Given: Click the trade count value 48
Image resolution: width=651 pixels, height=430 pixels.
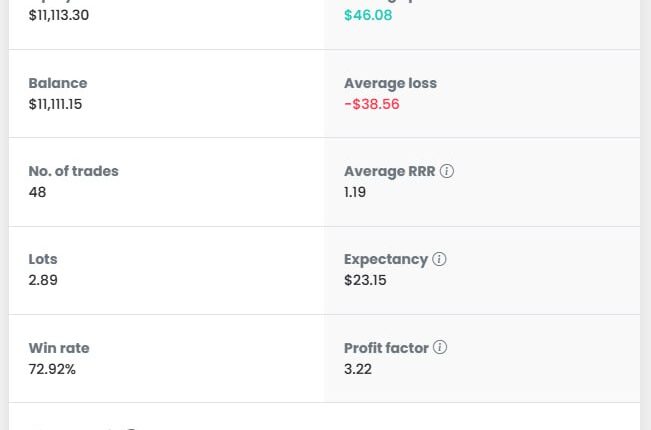Looking at the screenshot, I should point(38,192).
